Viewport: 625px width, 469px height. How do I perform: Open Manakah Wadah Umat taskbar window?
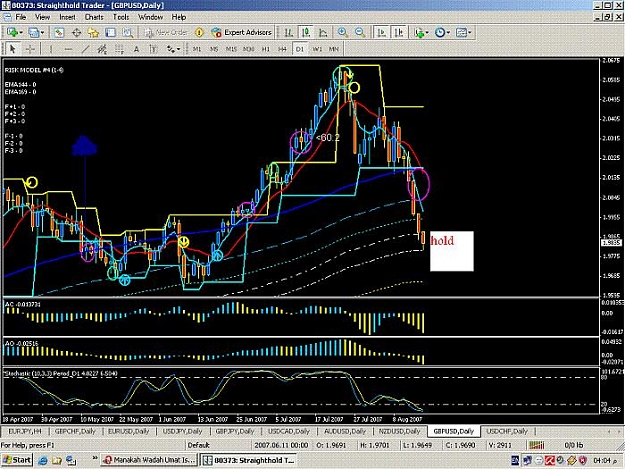(149, 460)
